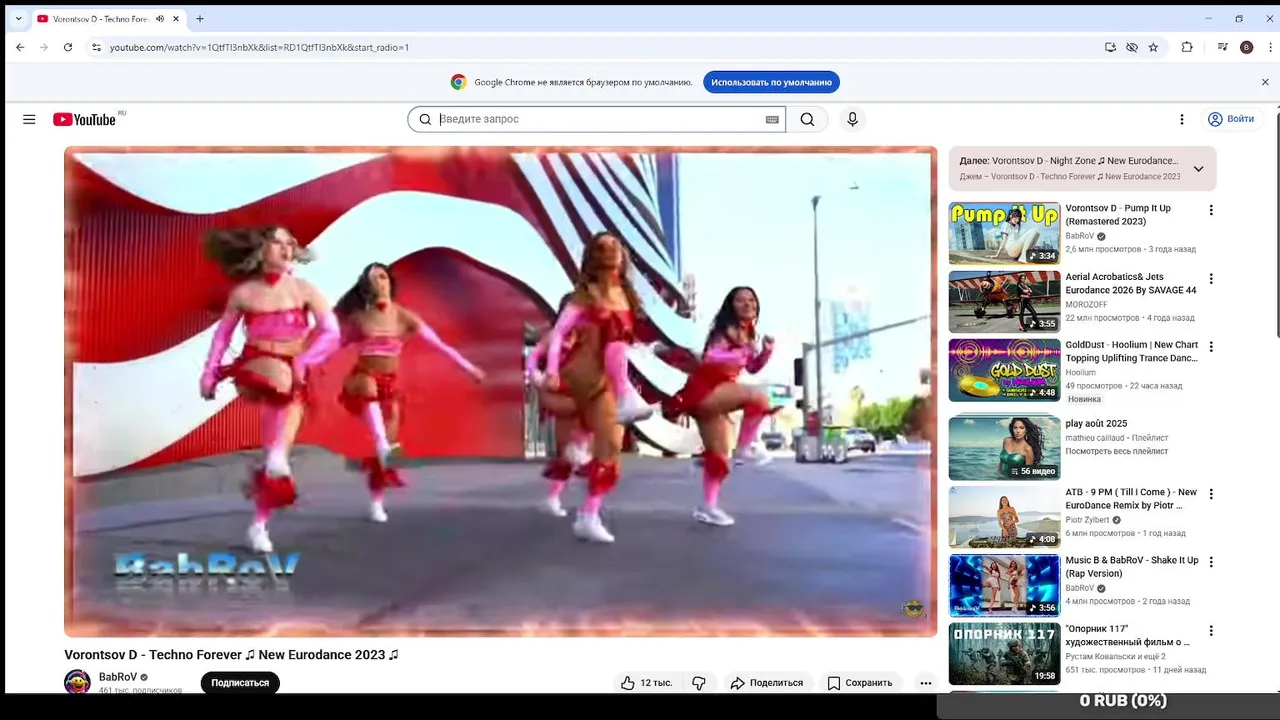Click the search magnifier button
The height and width of the screenshot is (720, 1280).
[807, 119]
